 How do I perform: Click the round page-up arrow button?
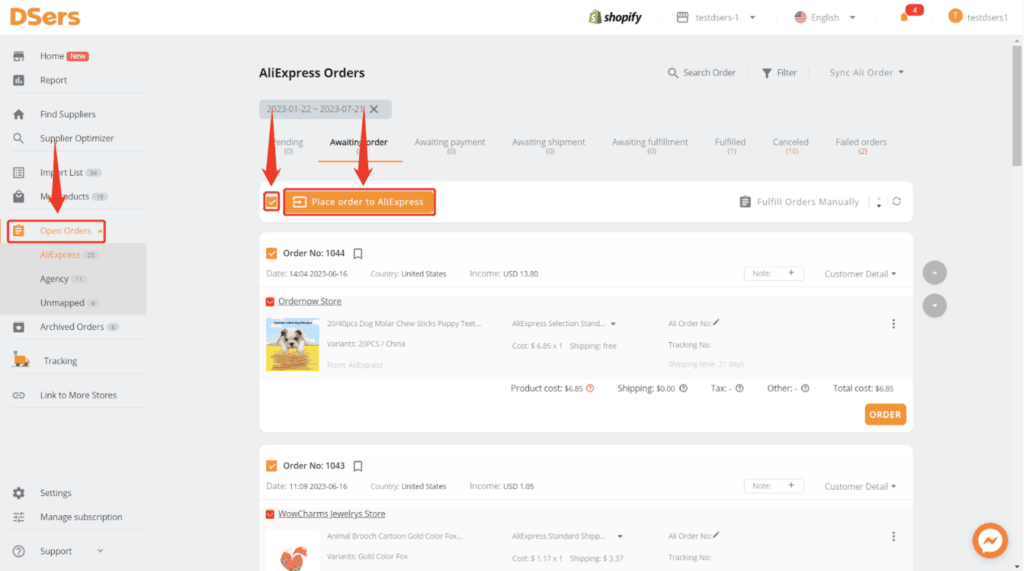(935, 272)
